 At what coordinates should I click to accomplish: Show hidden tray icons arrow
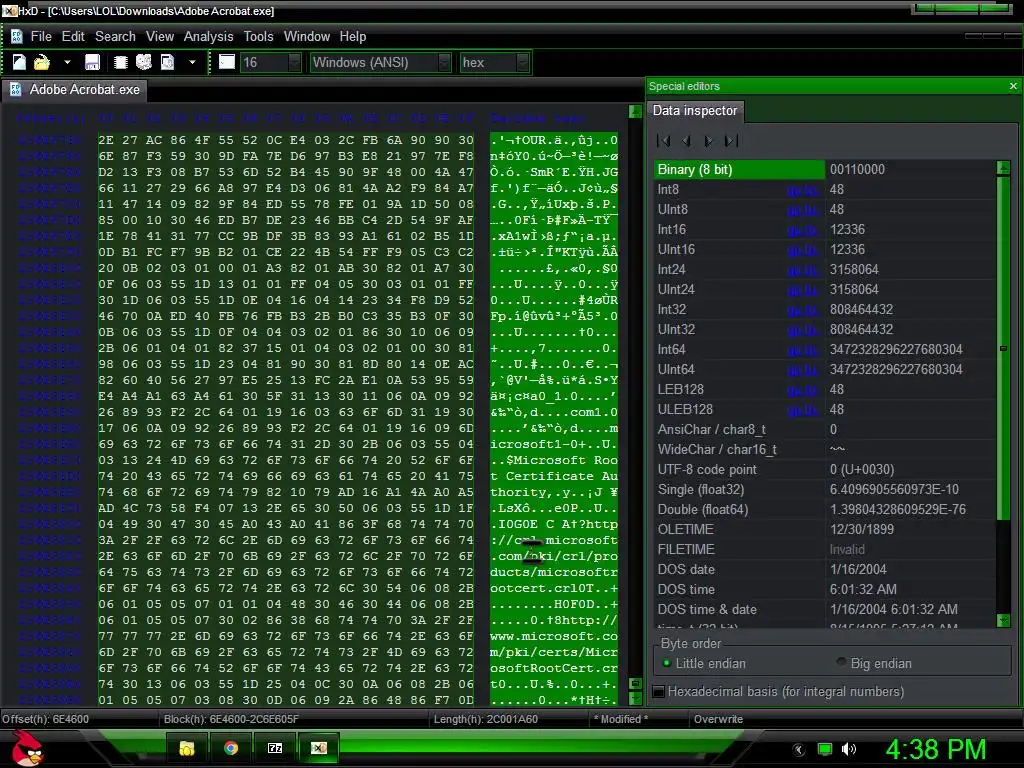(x=799, y=750)
